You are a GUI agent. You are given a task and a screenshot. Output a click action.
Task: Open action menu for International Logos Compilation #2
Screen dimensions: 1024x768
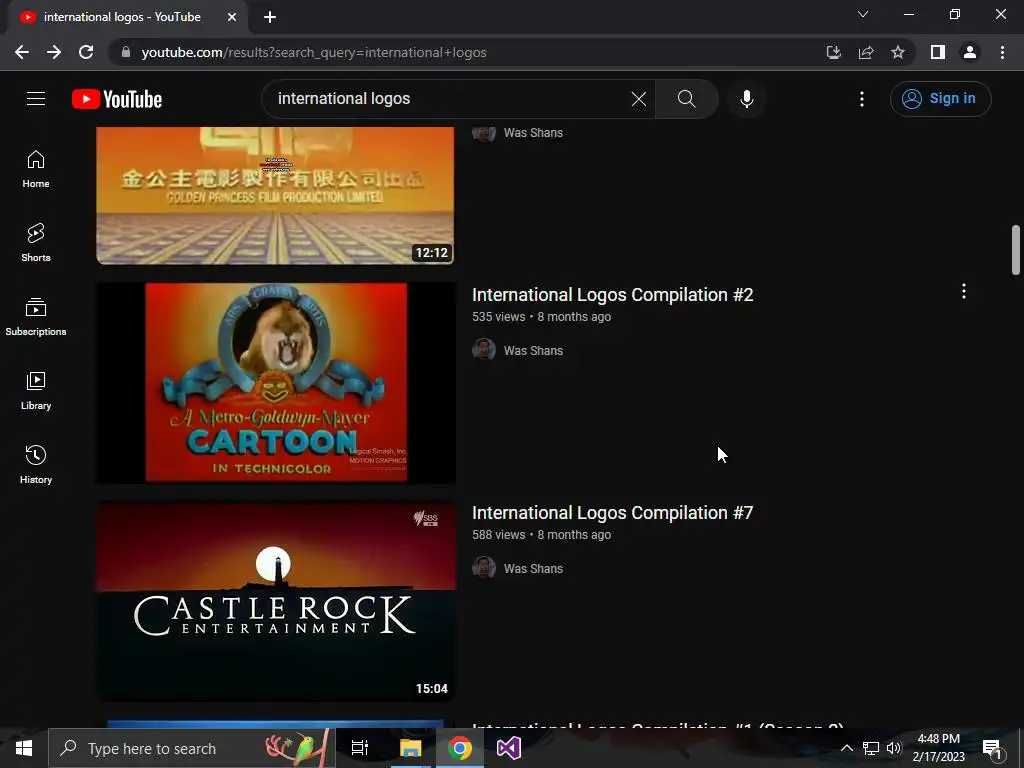pos(963,291)
